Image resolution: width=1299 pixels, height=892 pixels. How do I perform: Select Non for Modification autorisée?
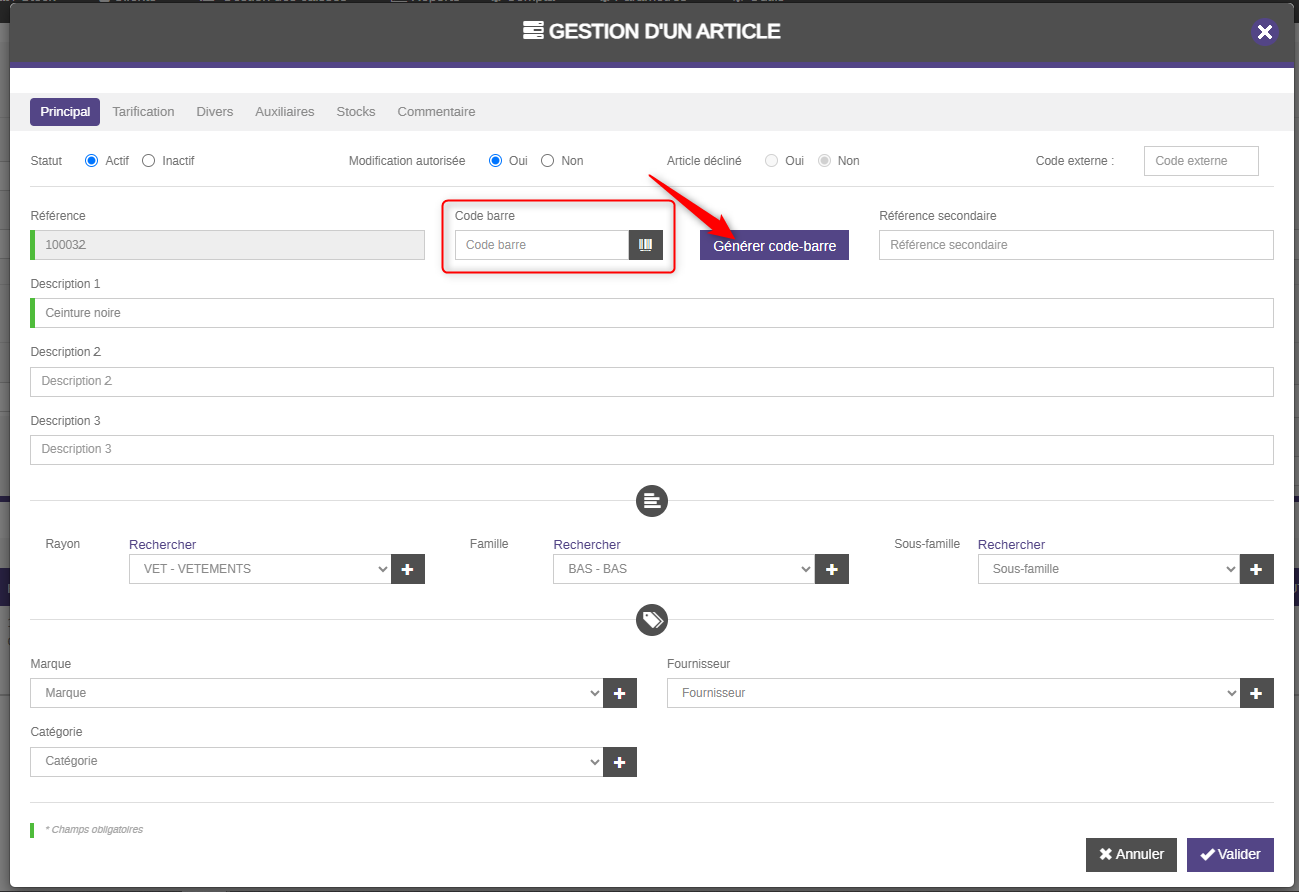point(547,161)
